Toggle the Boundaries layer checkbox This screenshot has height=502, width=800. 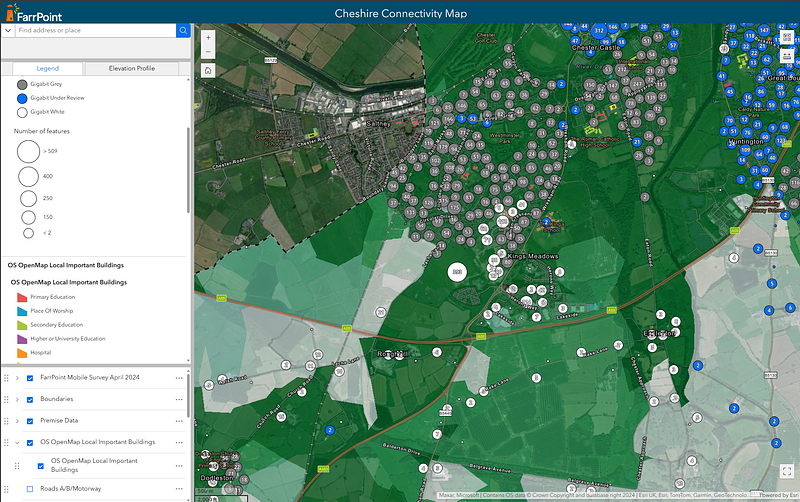30,399
